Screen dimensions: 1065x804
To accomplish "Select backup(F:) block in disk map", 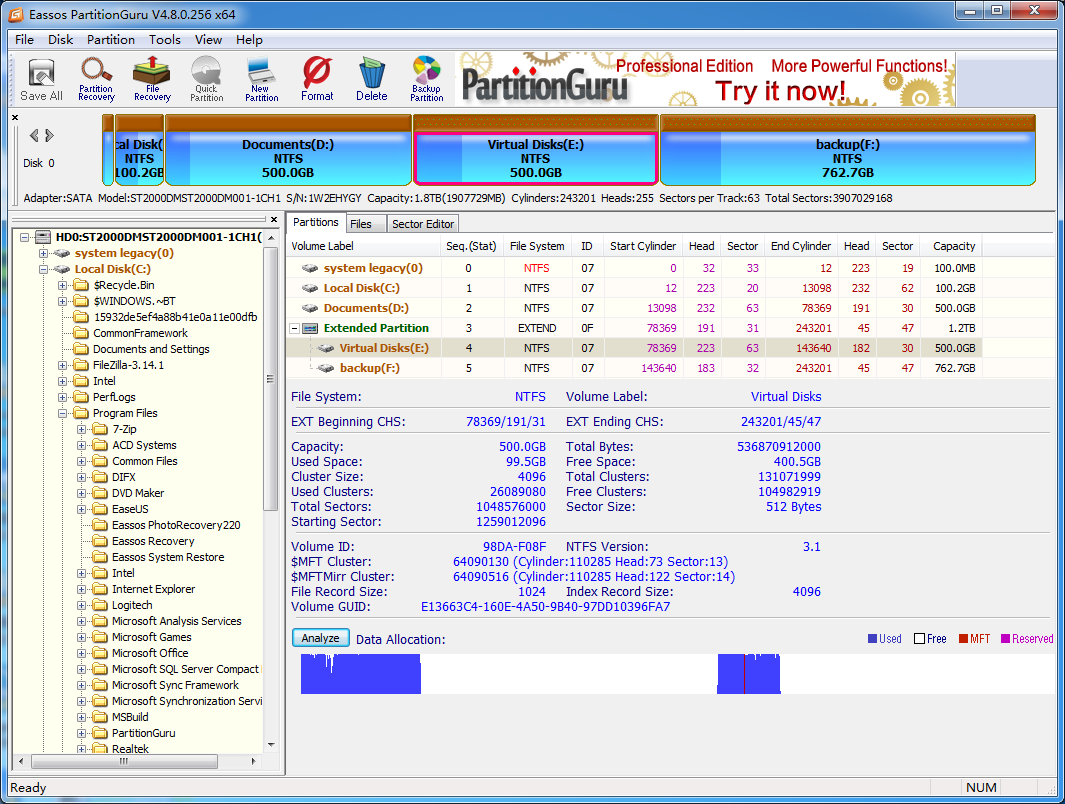I will pyautogui.click(x=848, y=150).
